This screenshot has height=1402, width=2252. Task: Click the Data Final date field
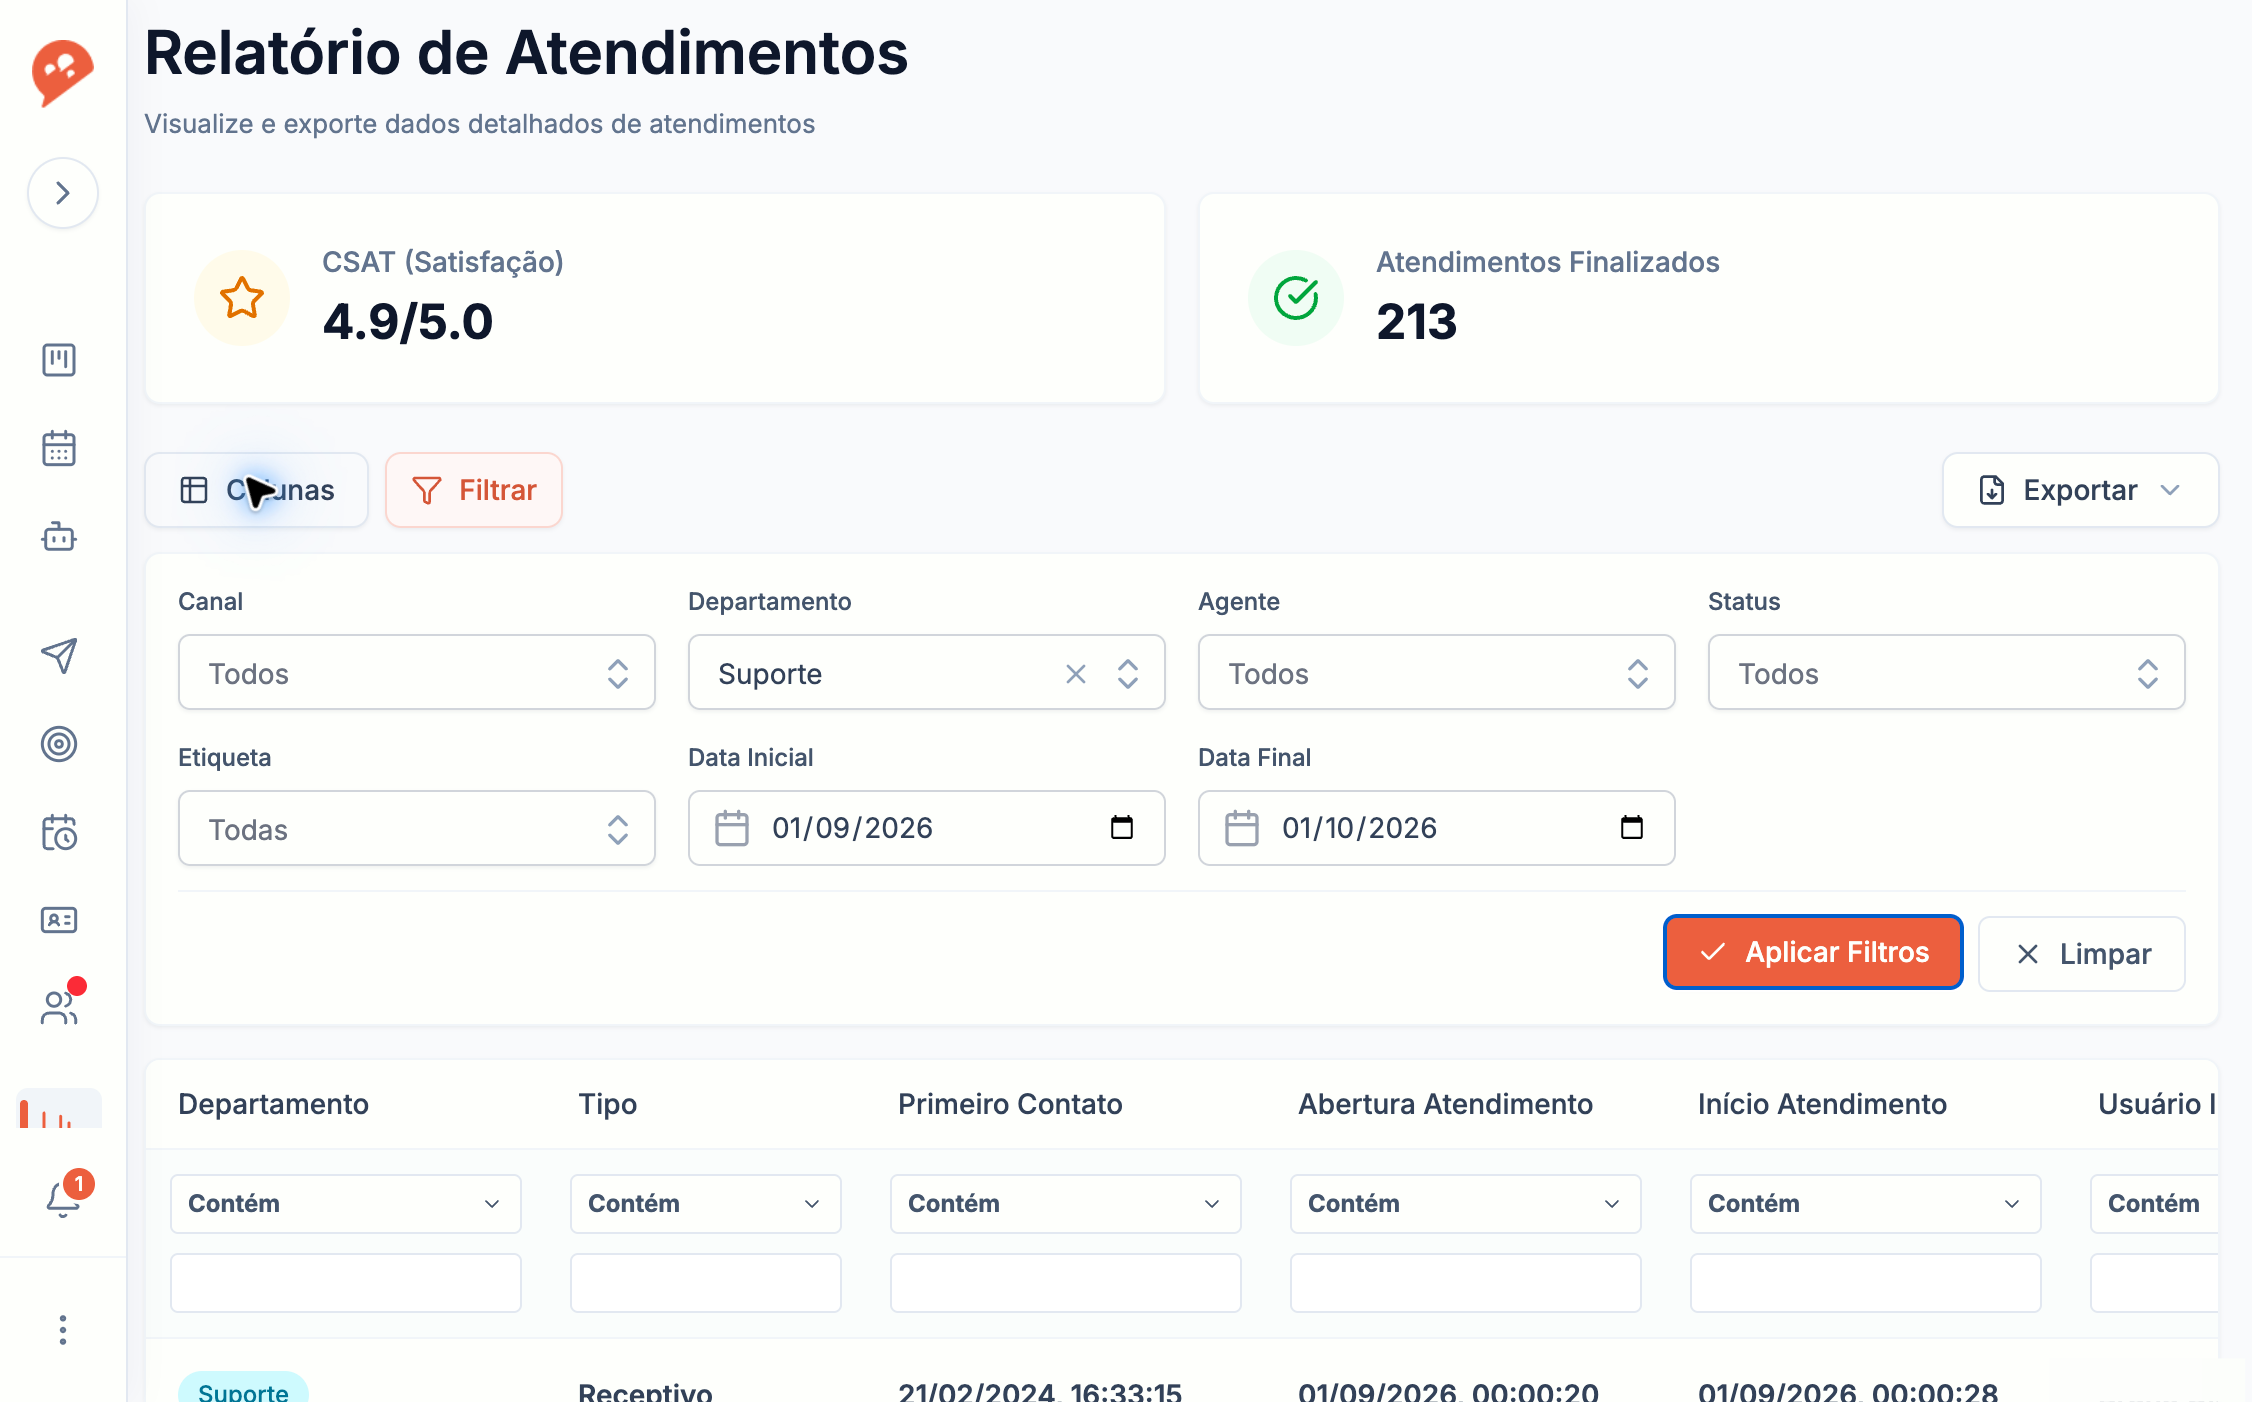click(1436, 828)
